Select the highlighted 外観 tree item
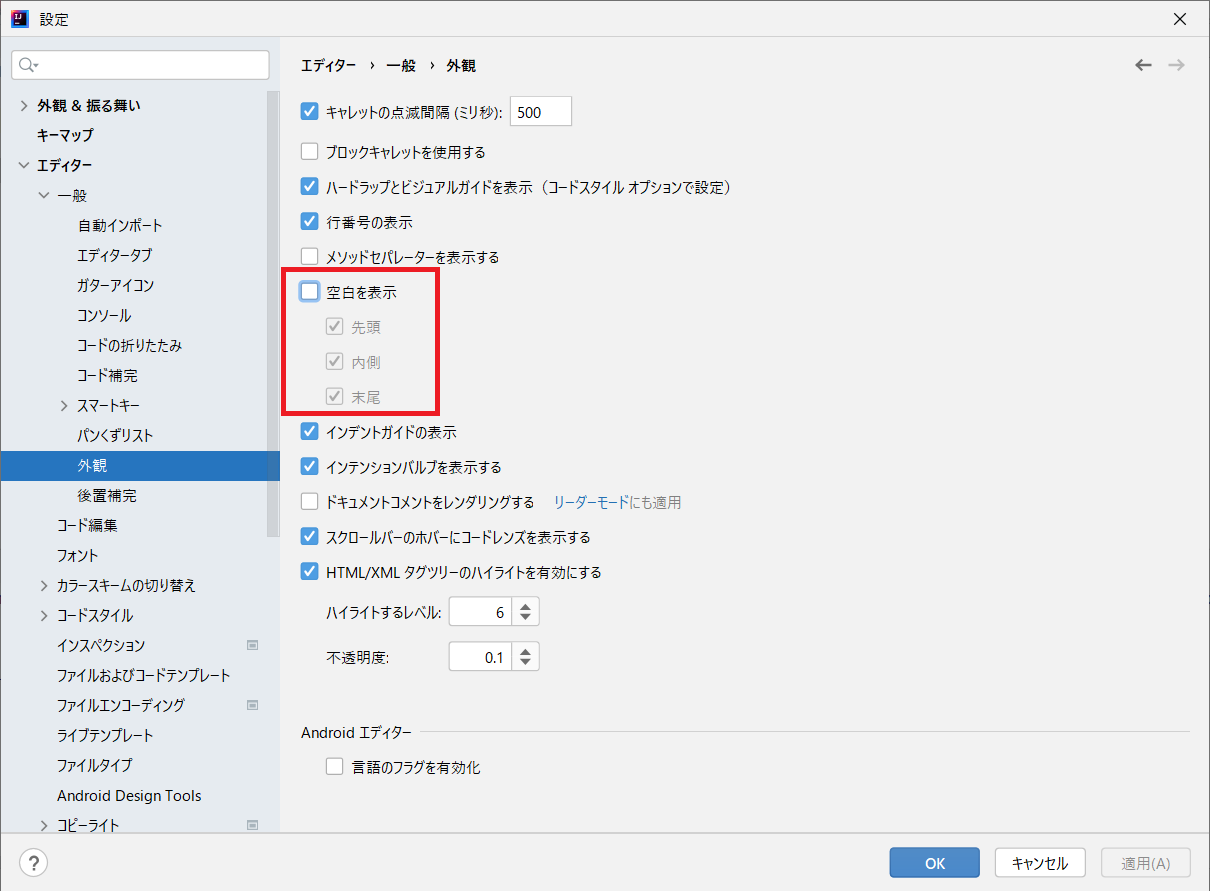Image resolution: width=1210 pixels, height=891 pixels. (140, 465)
